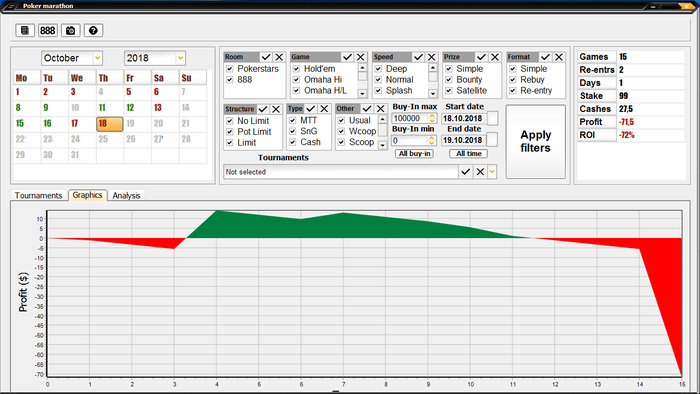Screen dimensions: 700x394
Task: Click the All time button
Action: [x=469, y=153]
